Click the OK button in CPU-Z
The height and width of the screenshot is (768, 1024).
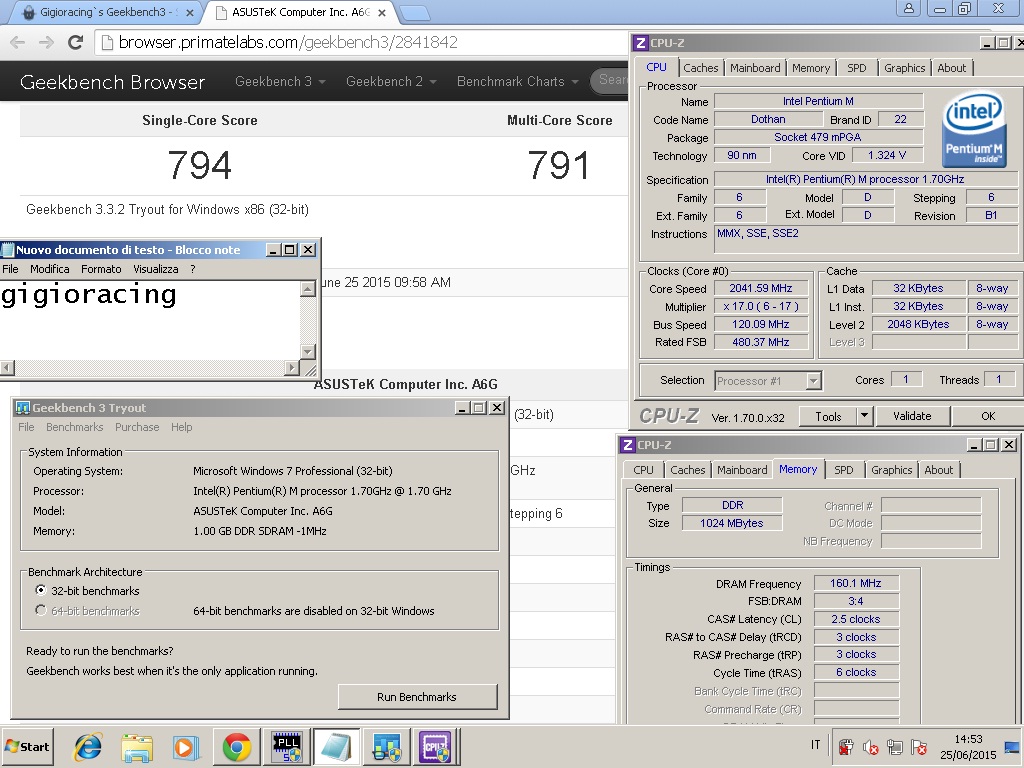988,416
